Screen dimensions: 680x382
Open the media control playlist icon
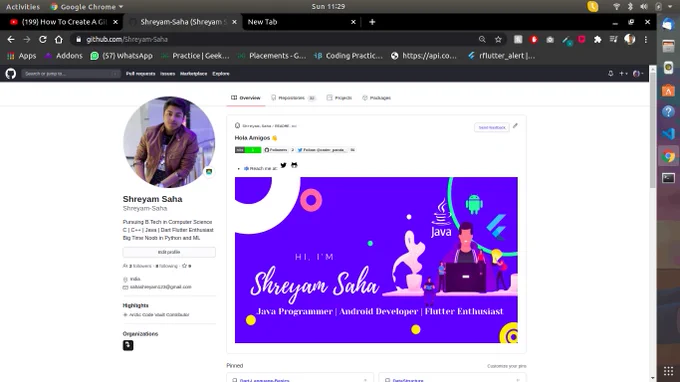coord(613,39)
